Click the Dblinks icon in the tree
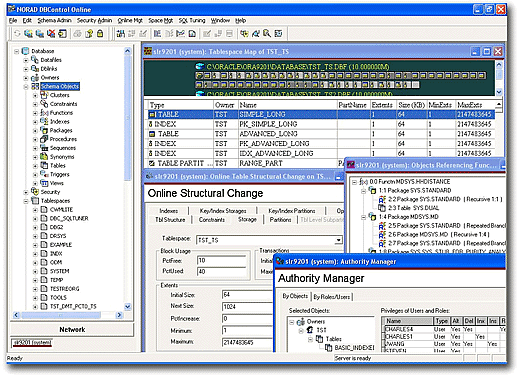 click(35, 68)
